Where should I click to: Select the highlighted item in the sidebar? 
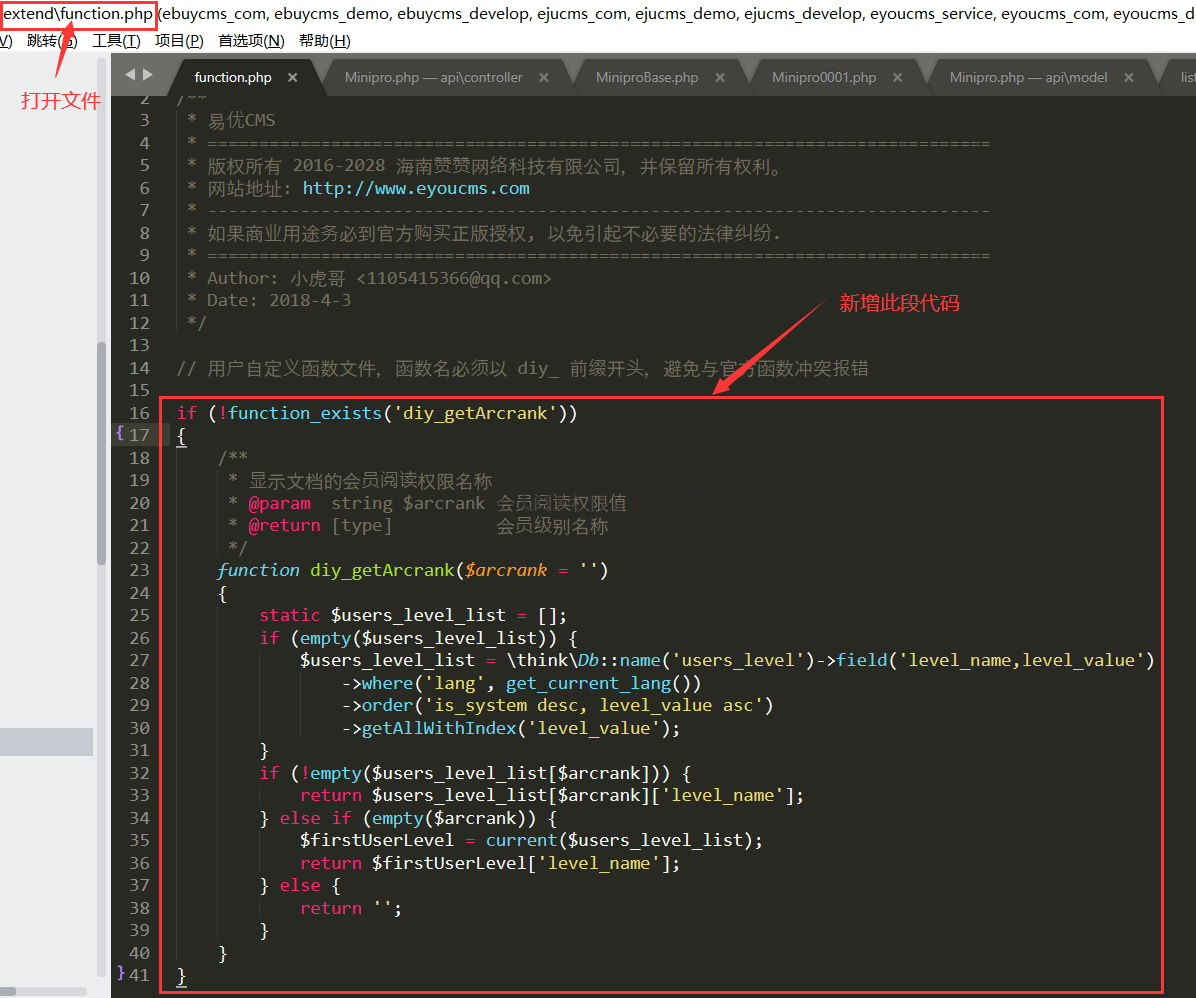46,741
